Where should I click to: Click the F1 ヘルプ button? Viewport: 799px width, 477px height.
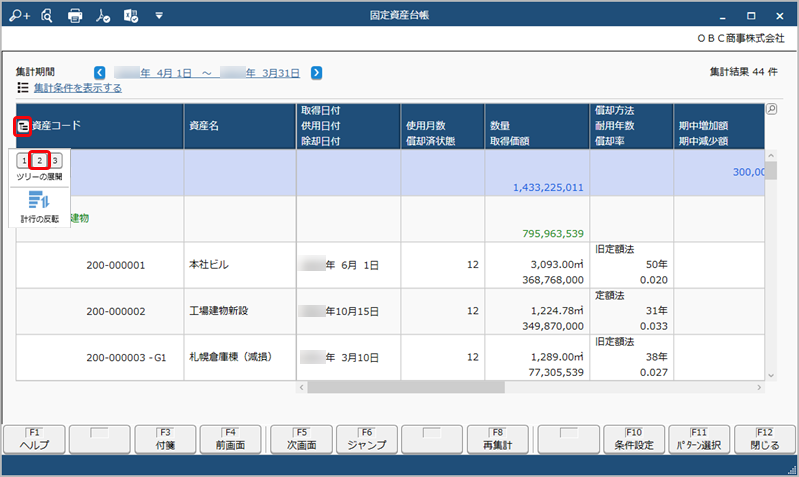pyautogui.click(x=34, y=439)
